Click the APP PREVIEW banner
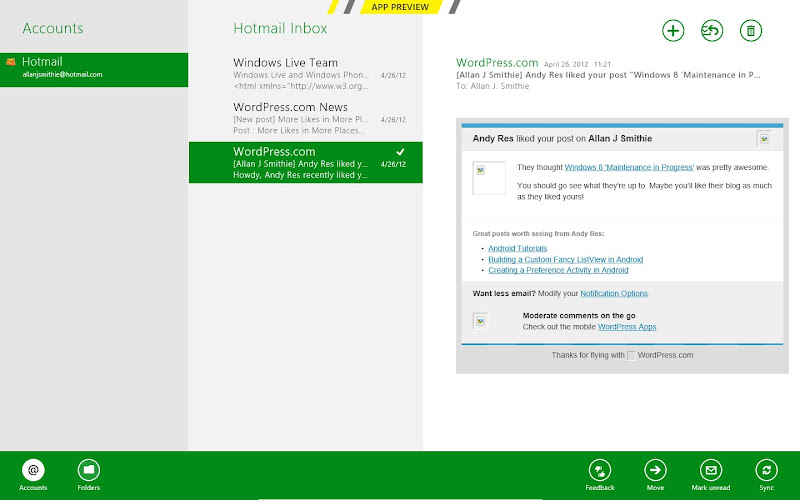 point(400,7)
